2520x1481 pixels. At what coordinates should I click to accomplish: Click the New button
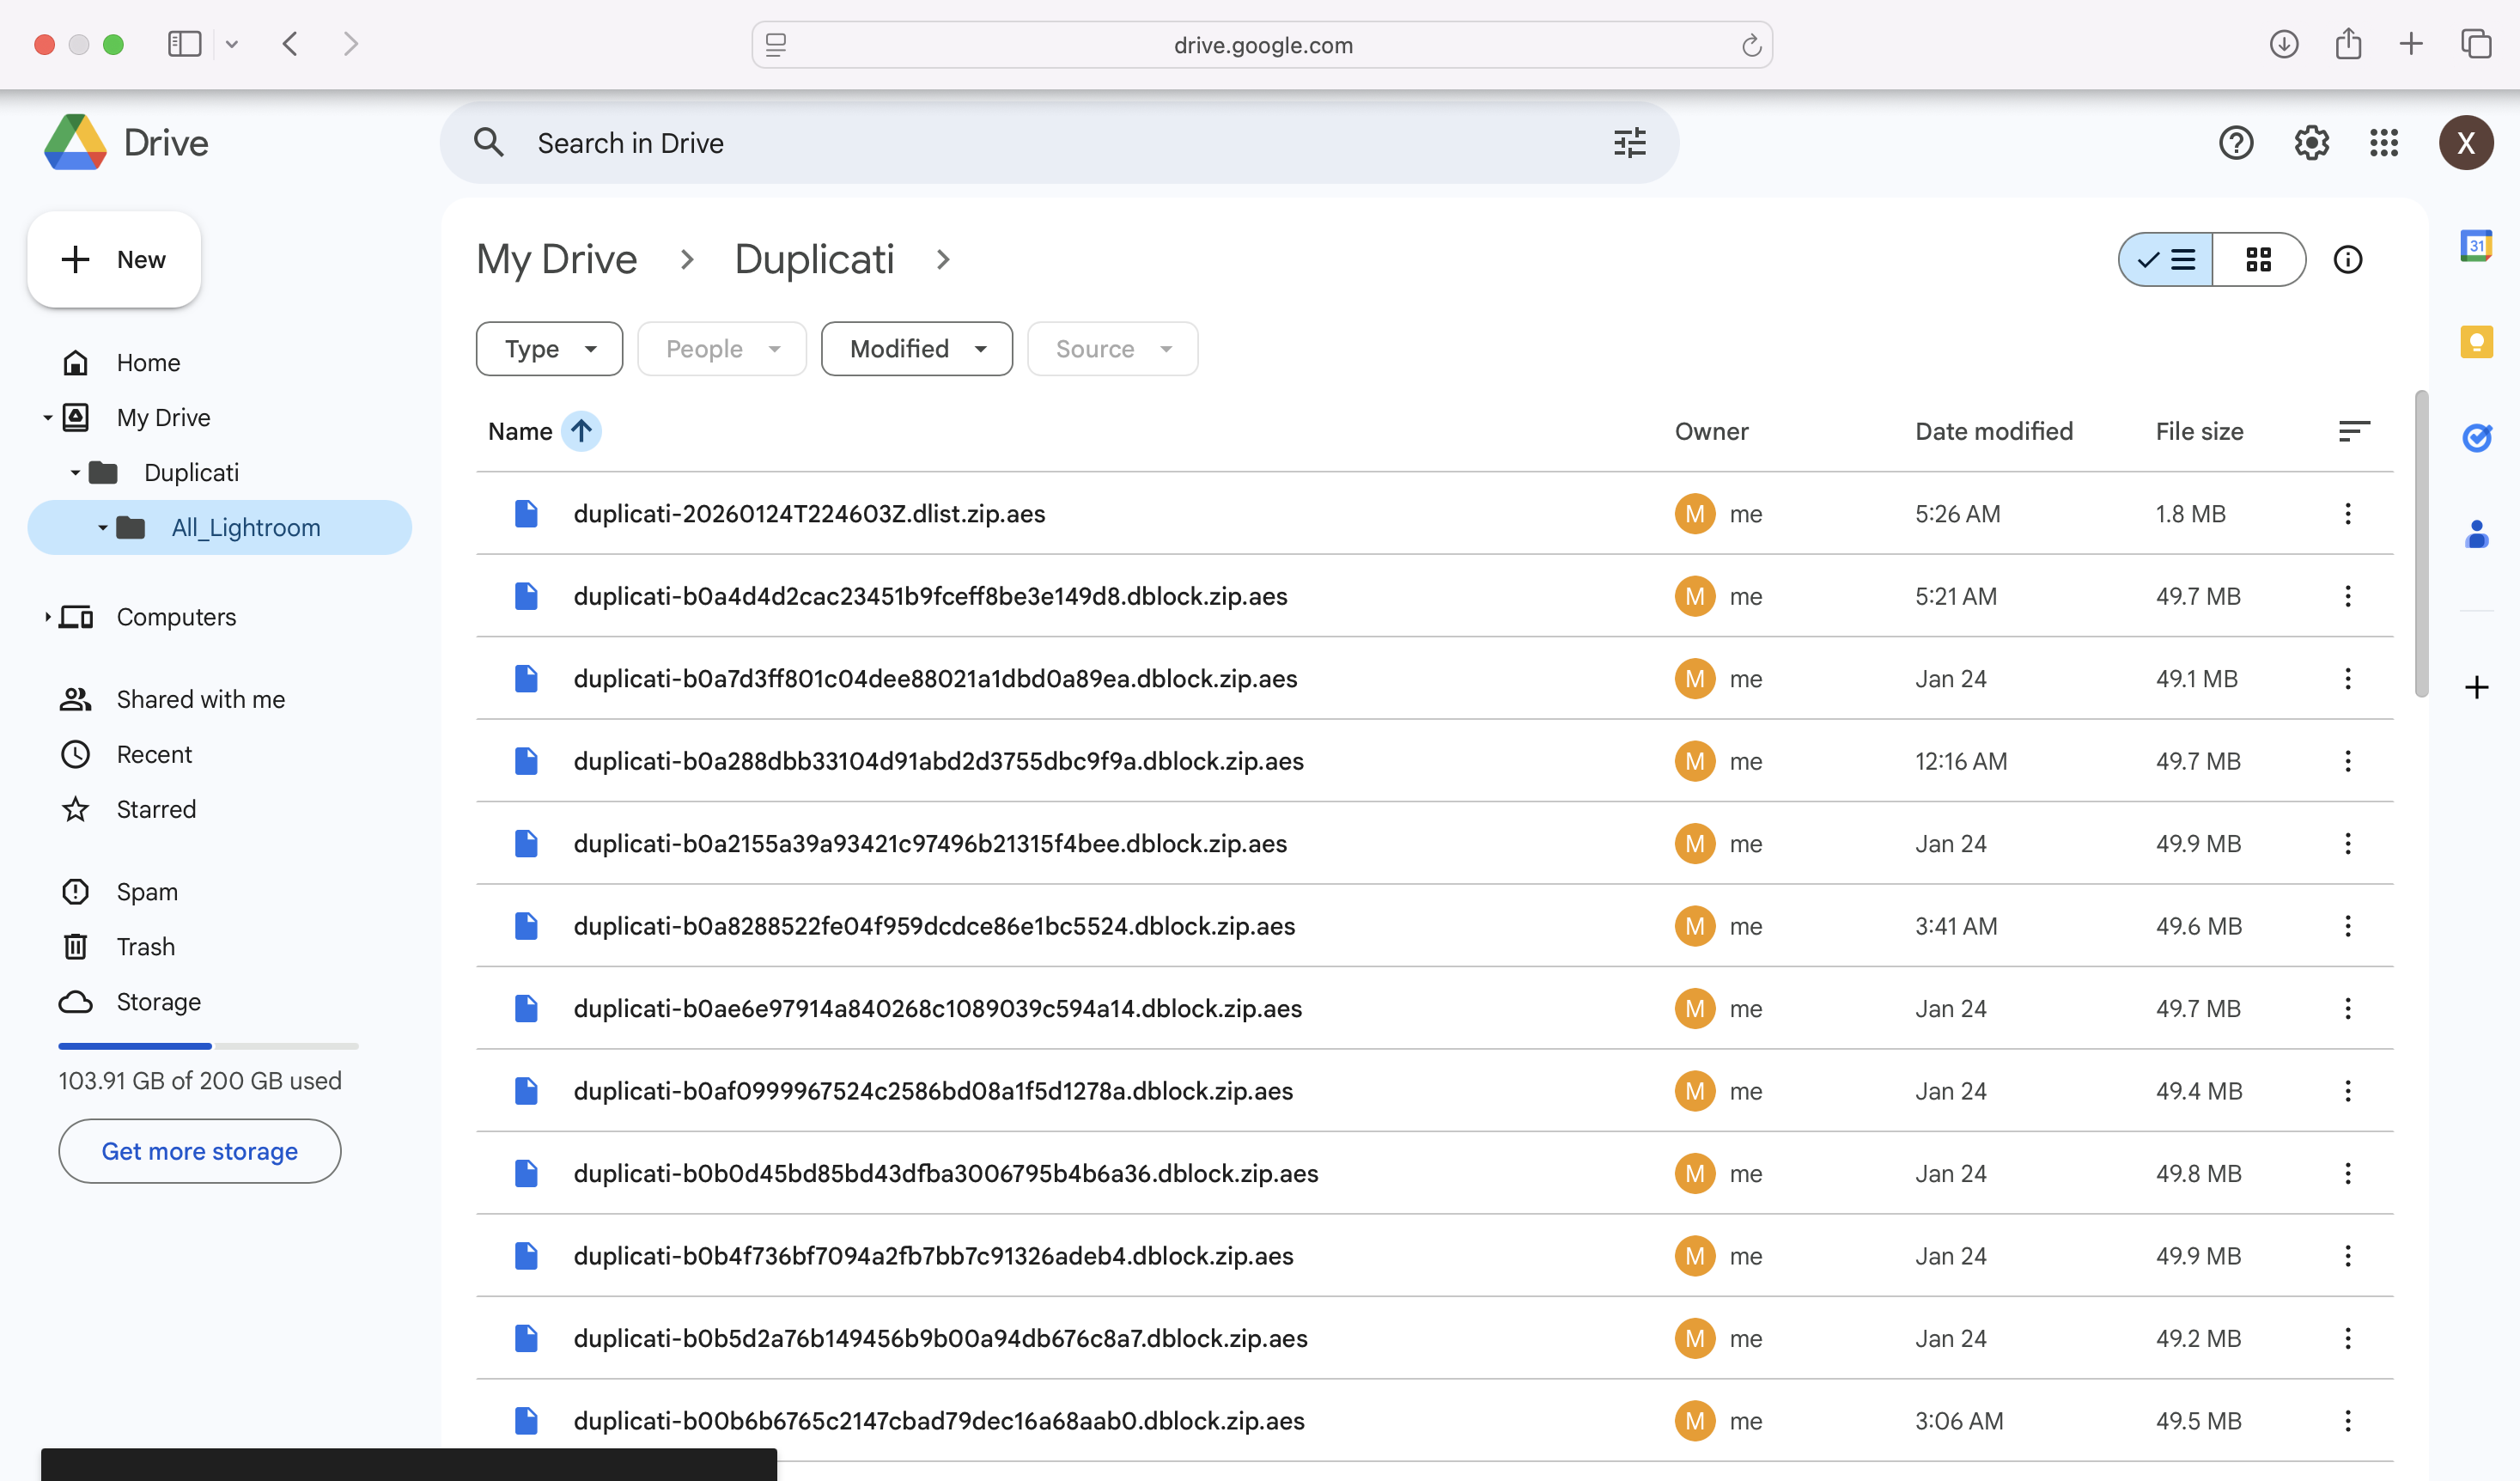pyautogui.click(x=114, y=260)
